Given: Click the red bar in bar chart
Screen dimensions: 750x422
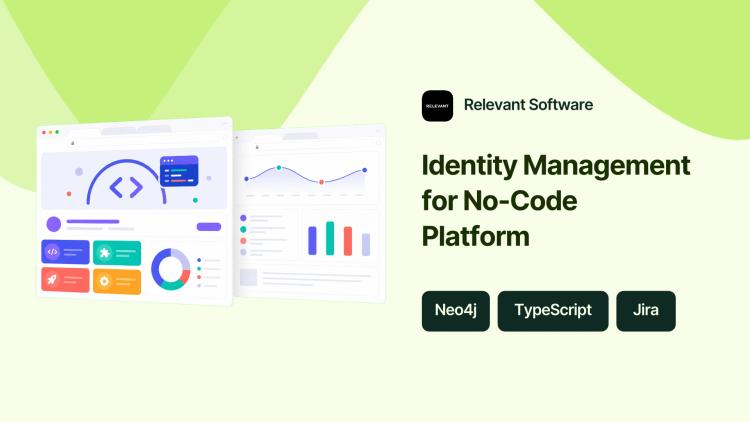Looking at the screenshot, I should 348,241.
